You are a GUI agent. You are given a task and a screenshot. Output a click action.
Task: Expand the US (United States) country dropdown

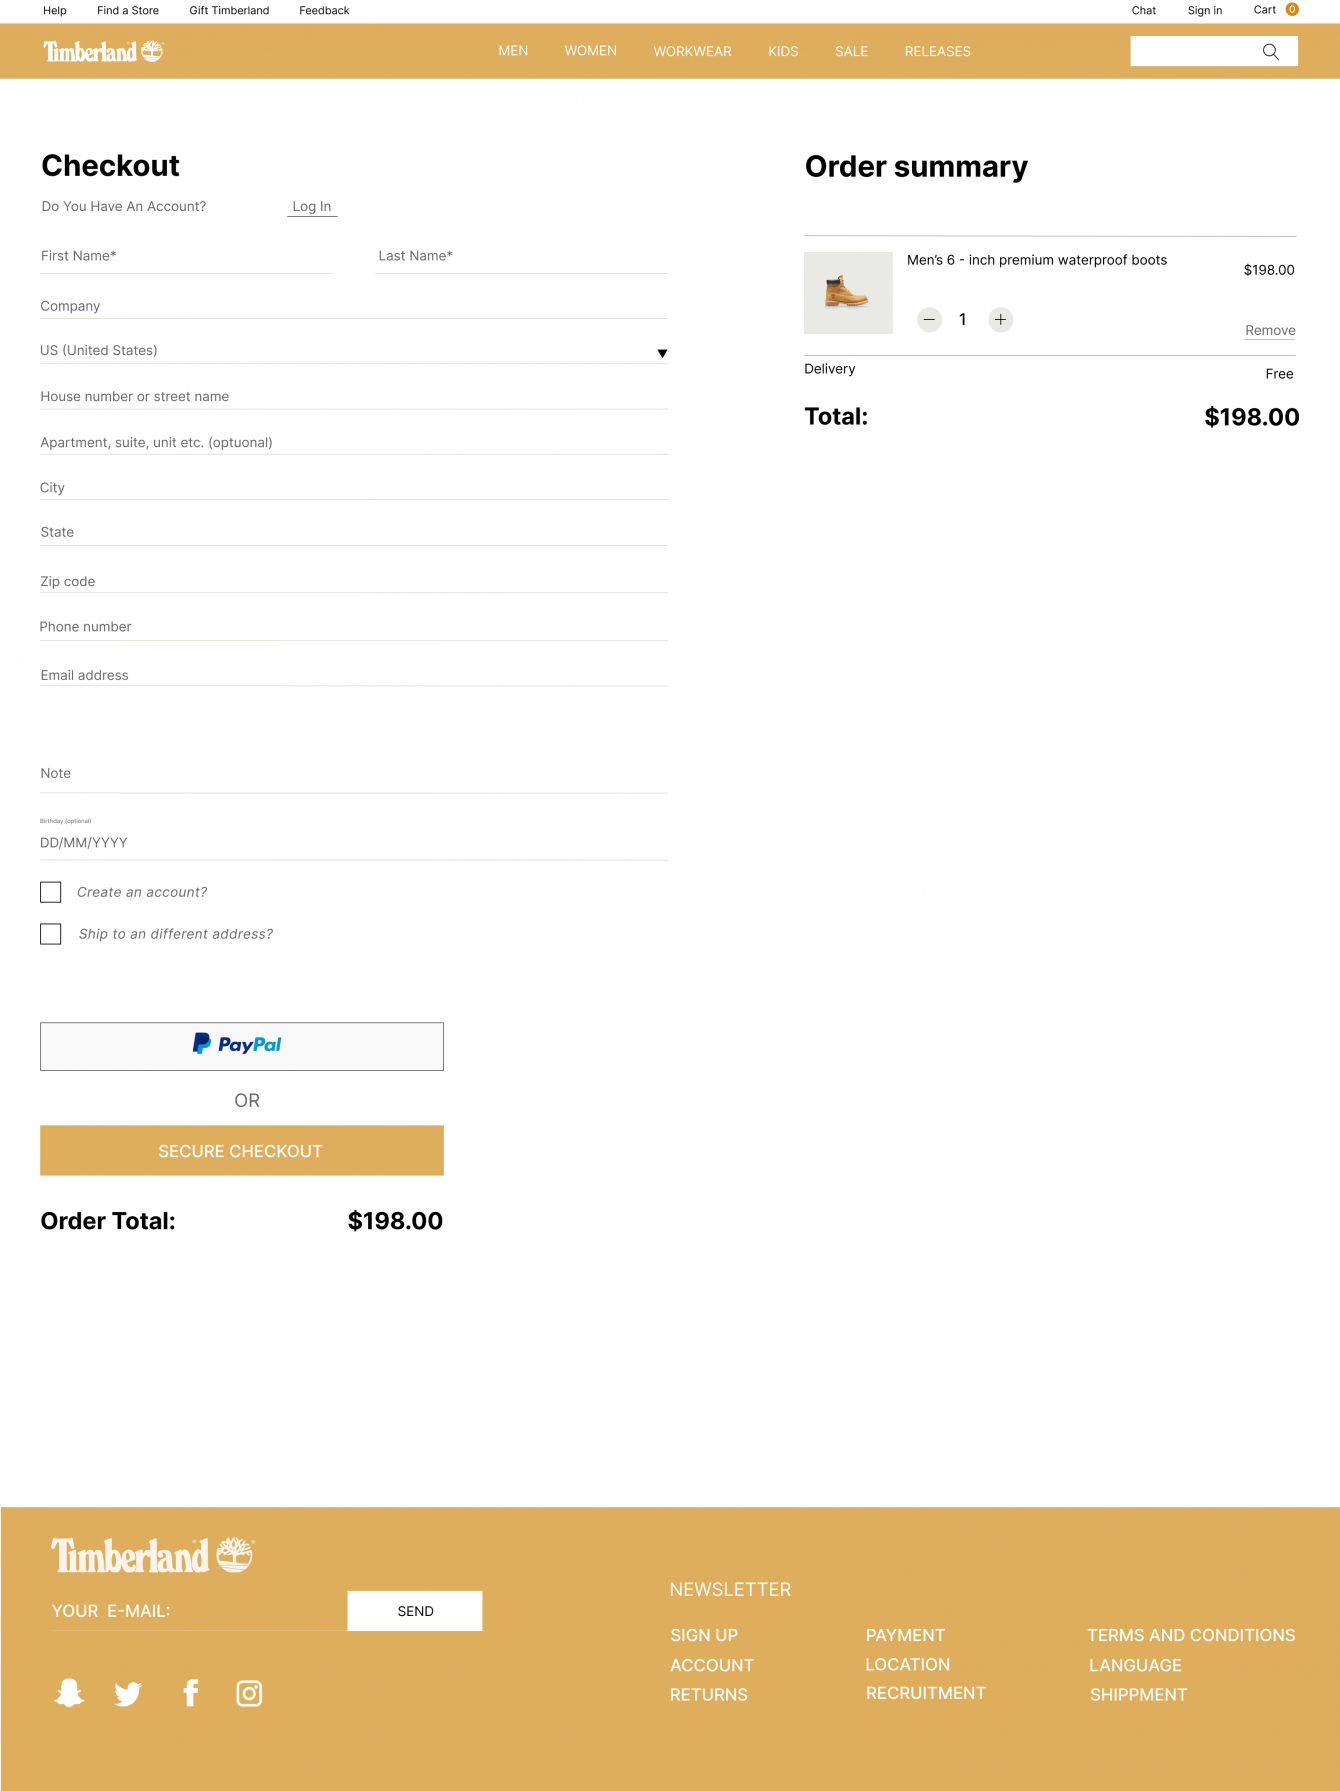click(661, 353)
